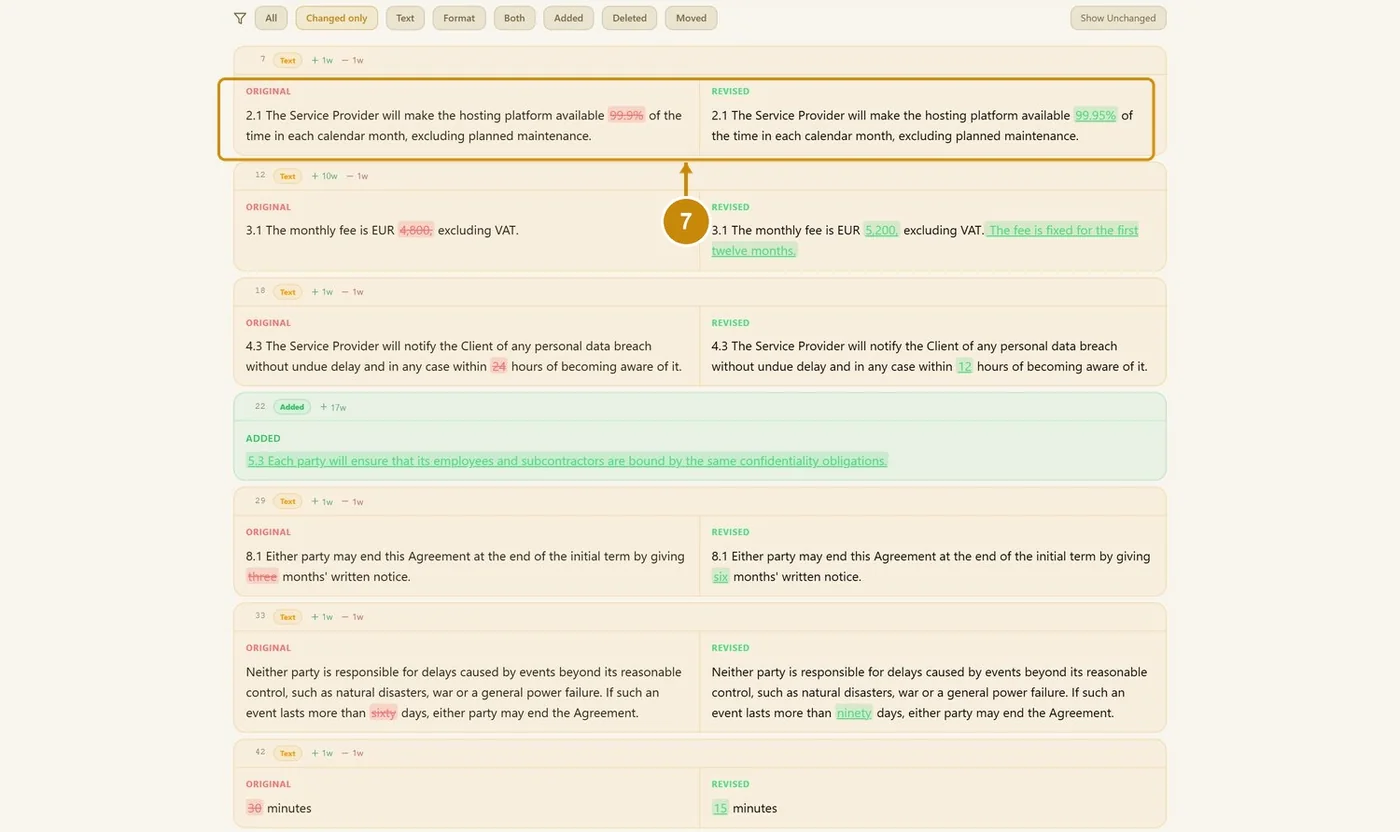
Task: Click the Text badge on change 7
Action: 288,60
